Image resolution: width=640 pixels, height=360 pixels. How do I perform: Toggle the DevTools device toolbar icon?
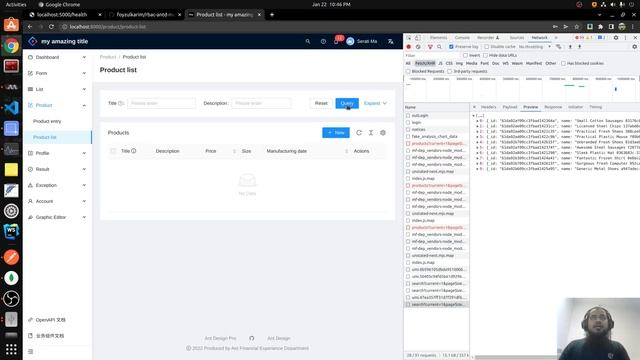tap(418, 38)
